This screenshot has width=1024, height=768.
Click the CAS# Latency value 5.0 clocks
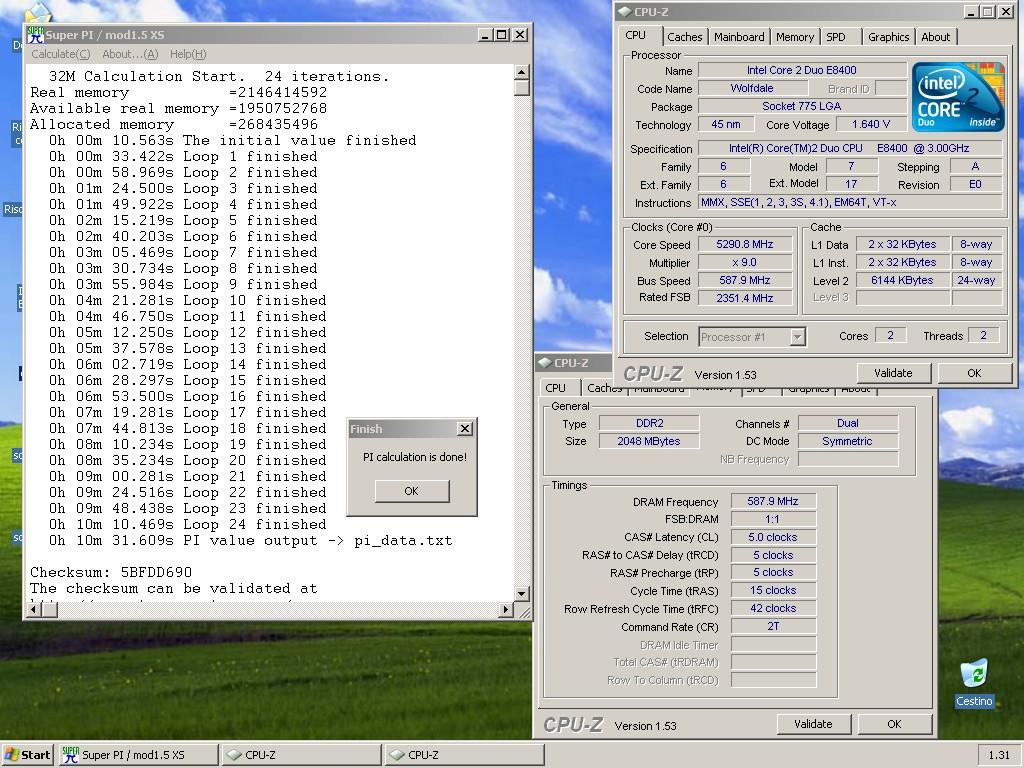(x=773, y=537)
